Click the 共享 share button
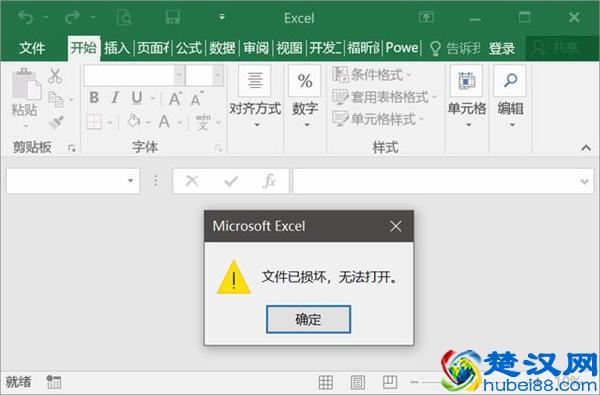The width and height of the screenshot is (600, 395). click(562, 49)
